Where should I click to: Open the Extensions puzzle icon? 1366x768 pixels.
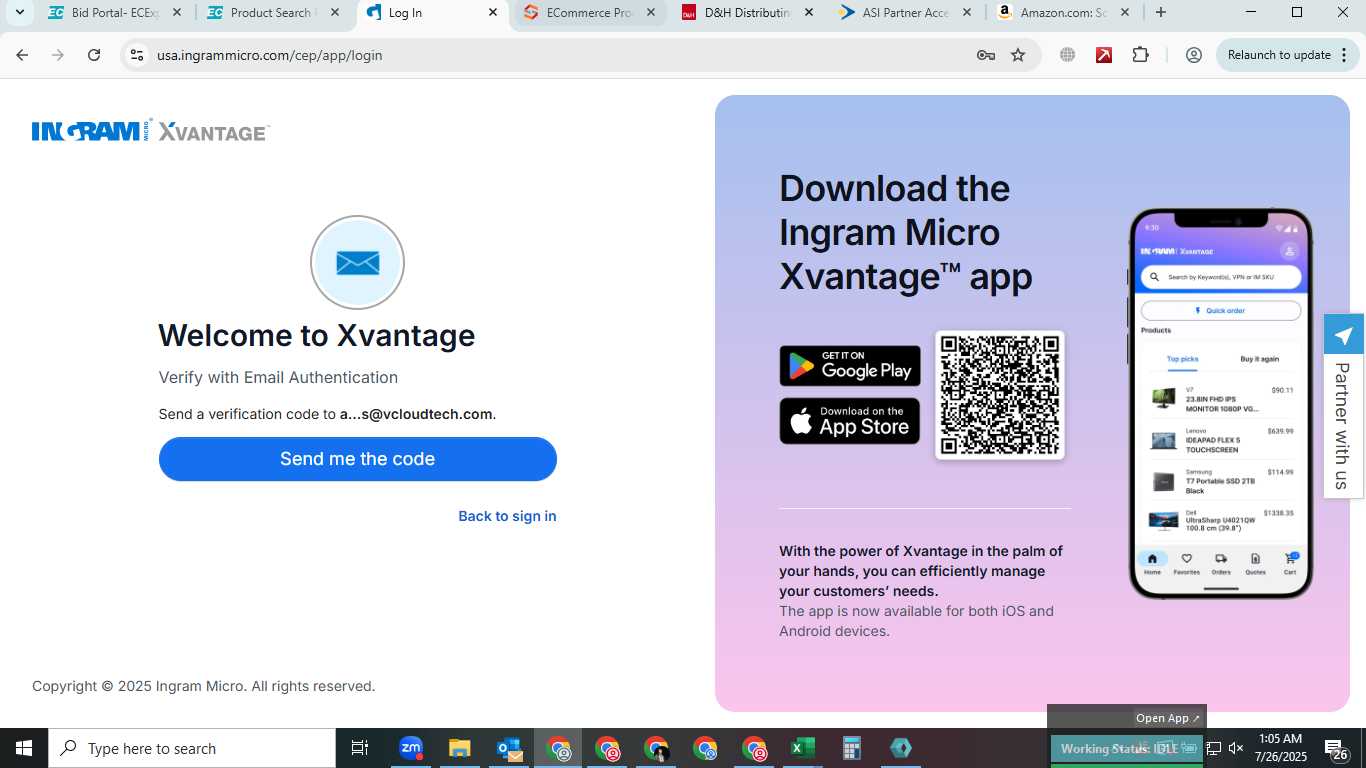tap(1140, 55)
